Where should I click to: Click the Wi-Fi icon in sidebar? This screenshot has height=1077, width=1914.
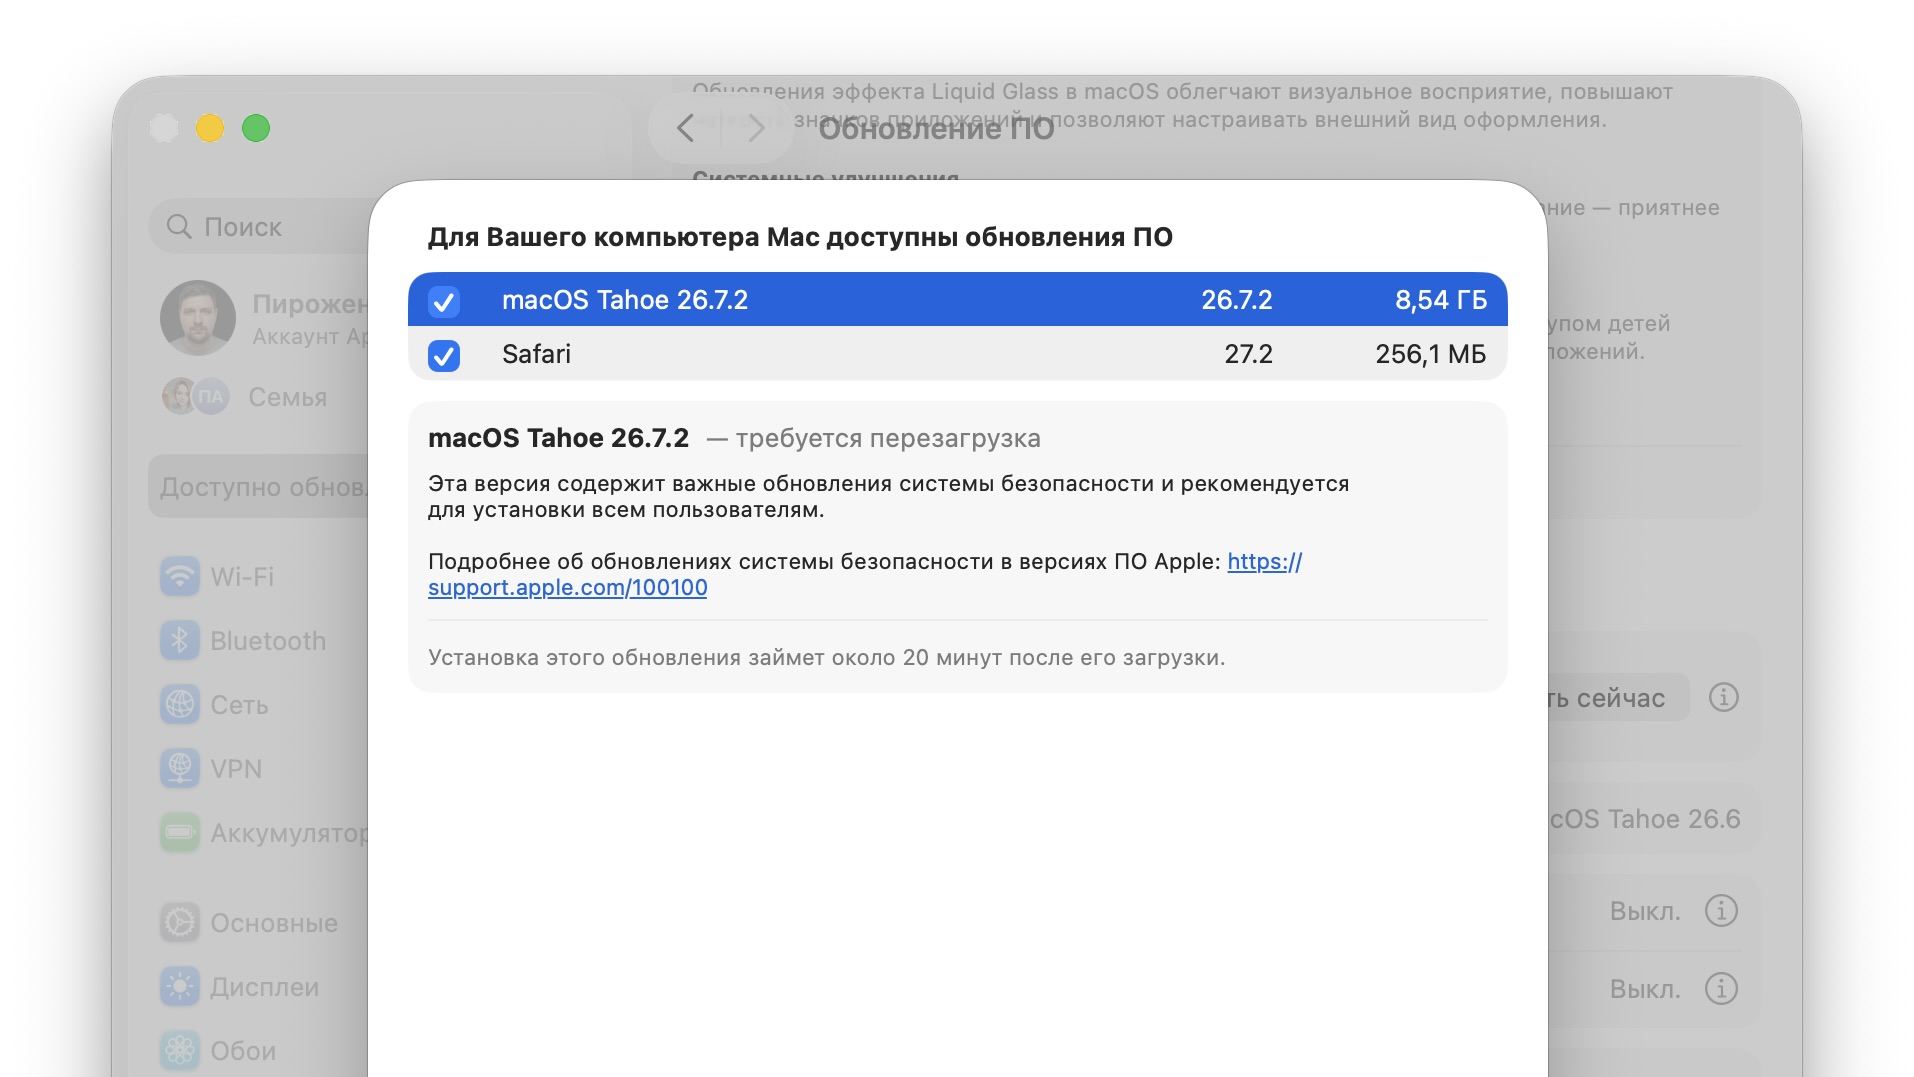click(x=180, y=577)
